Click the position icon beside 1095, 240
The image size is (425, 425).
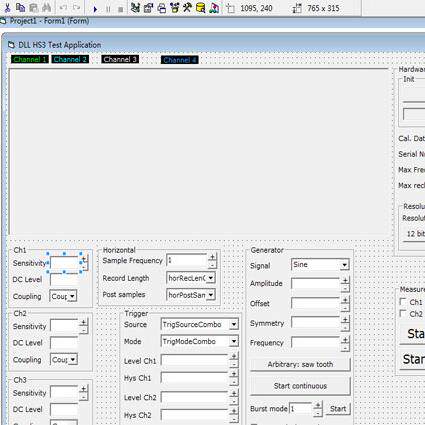pyautogui.click(x=231, y=8)
